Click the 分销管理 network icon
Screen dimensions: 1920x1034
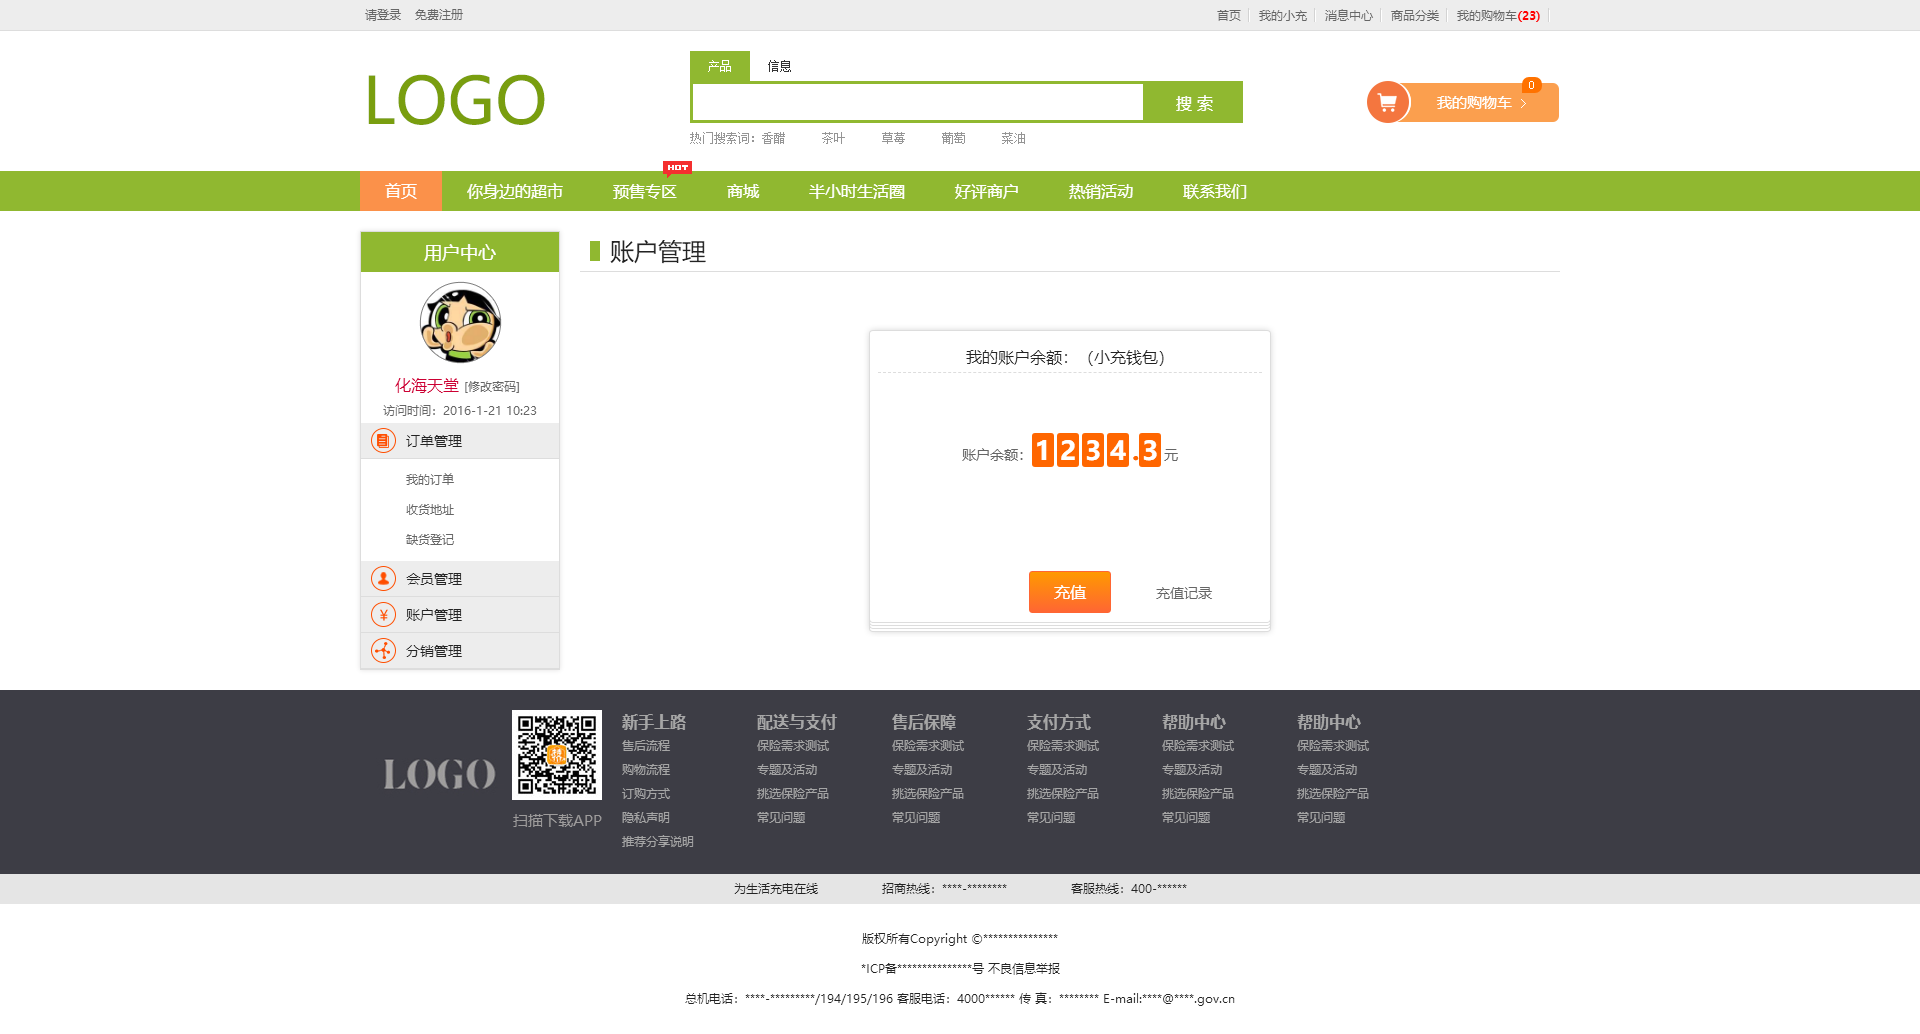coord(383,651)
